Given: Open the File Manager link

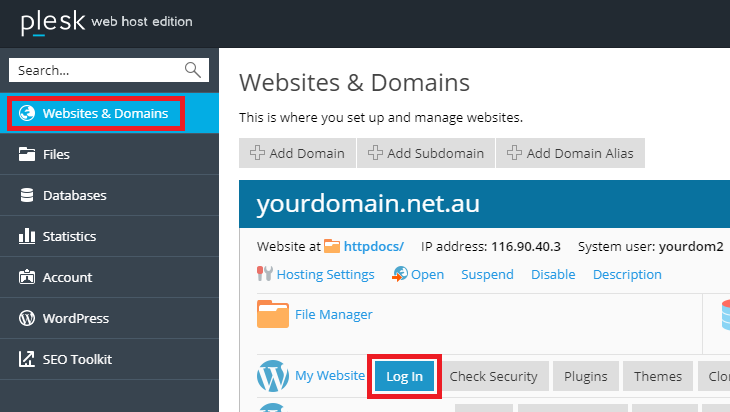Looking at the screenshot, I should (334, 315).
